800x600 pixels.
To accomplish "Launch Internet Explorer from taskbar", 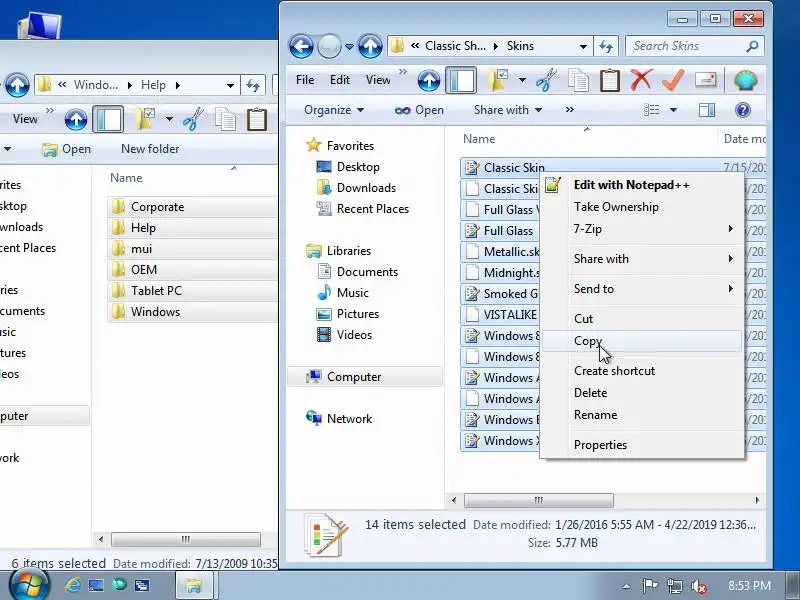I will 72,585.
